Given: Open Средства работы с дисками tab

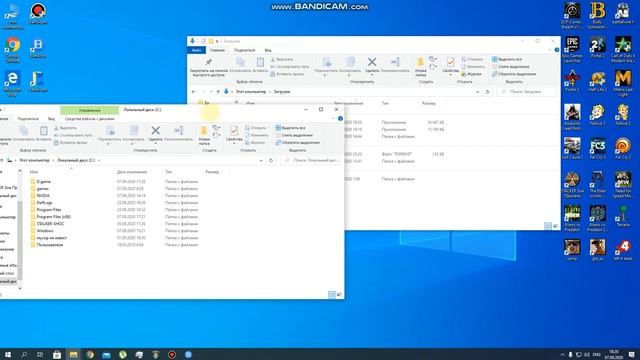Looking at the screenshot, I should click(89, 119).
